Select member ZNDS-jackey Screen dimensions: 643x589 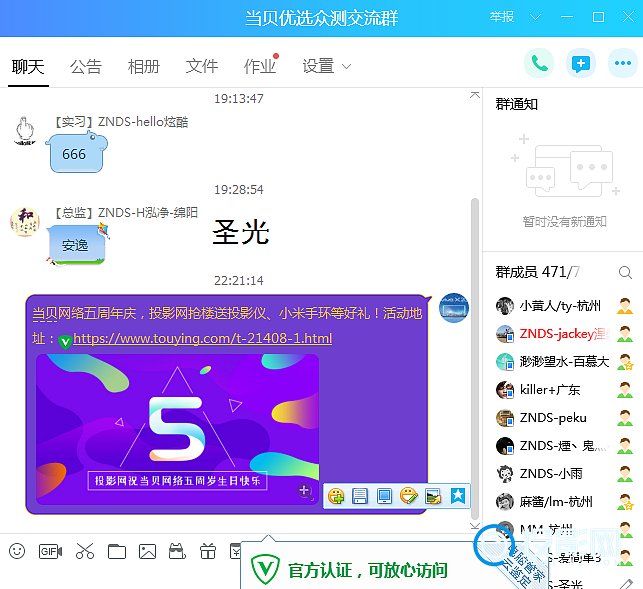[564, 334]
